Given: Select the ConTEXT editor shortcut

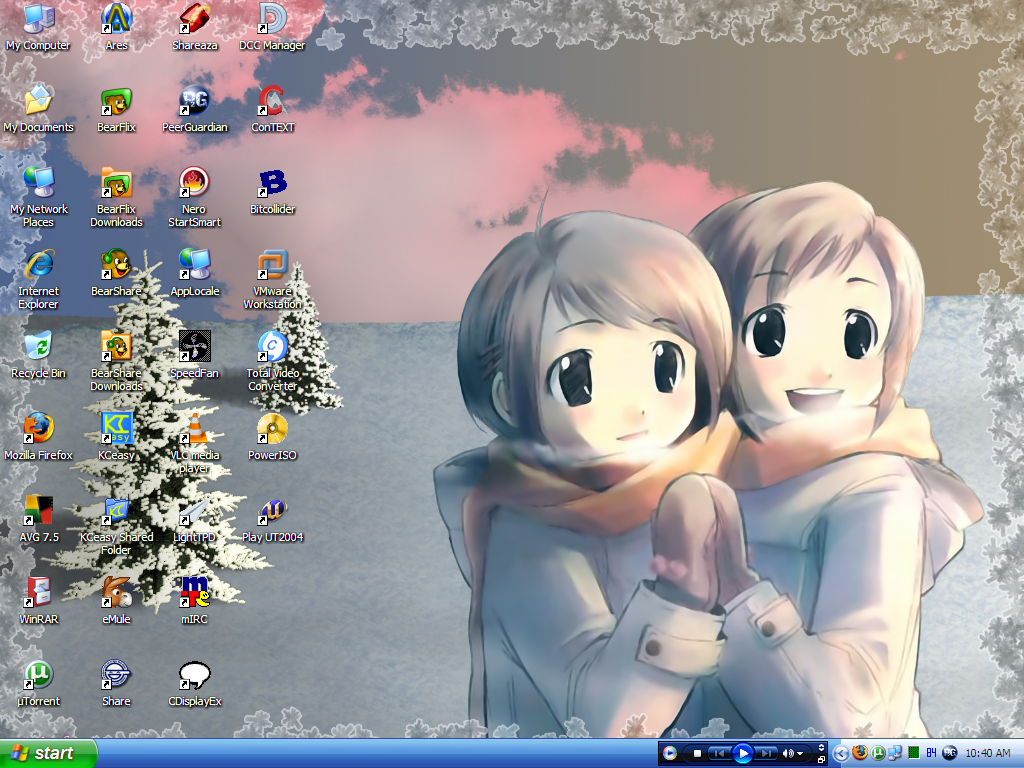Looking at the screenshot, I should tap(272, 109).
